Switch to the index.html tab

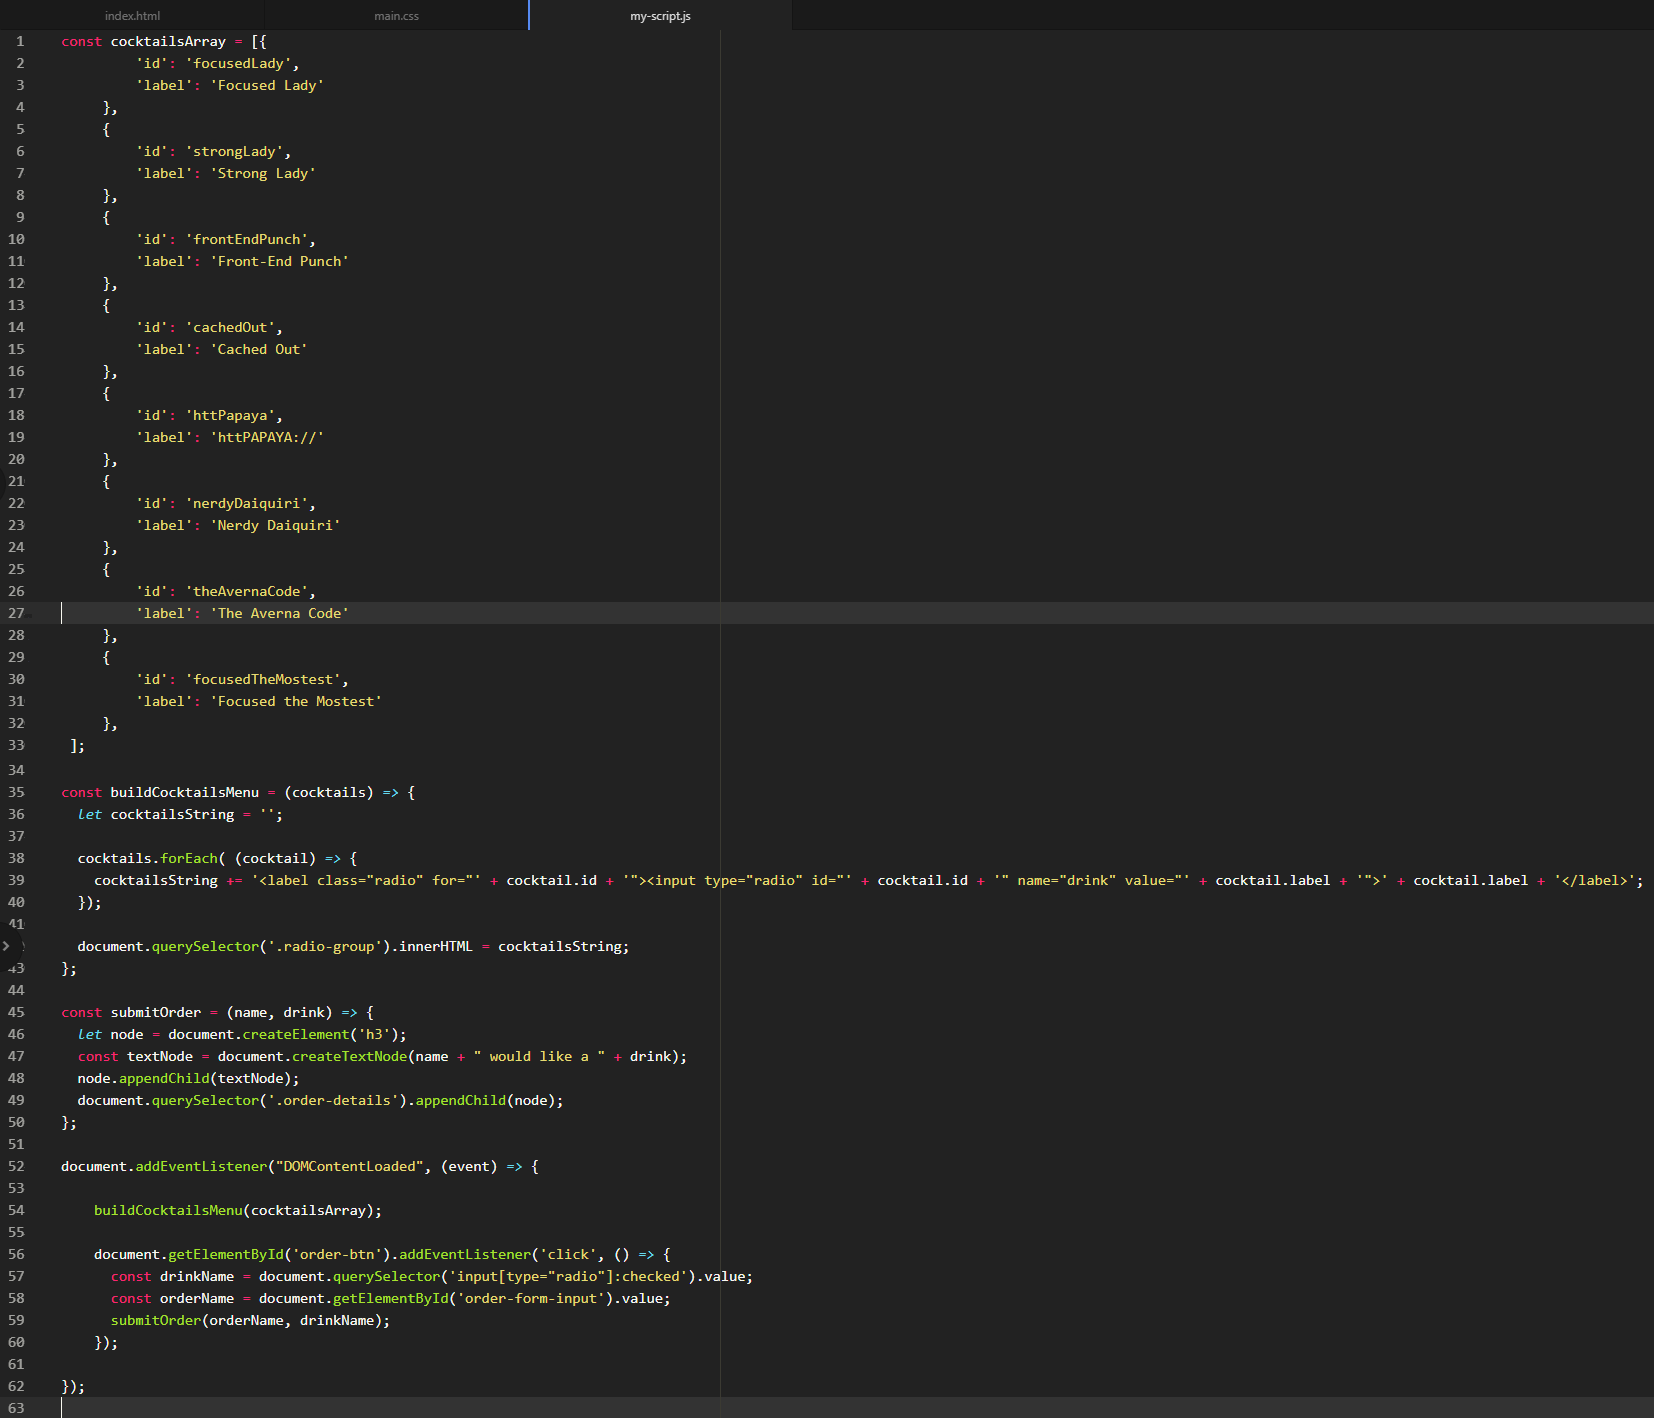click(x=131, y=15)
